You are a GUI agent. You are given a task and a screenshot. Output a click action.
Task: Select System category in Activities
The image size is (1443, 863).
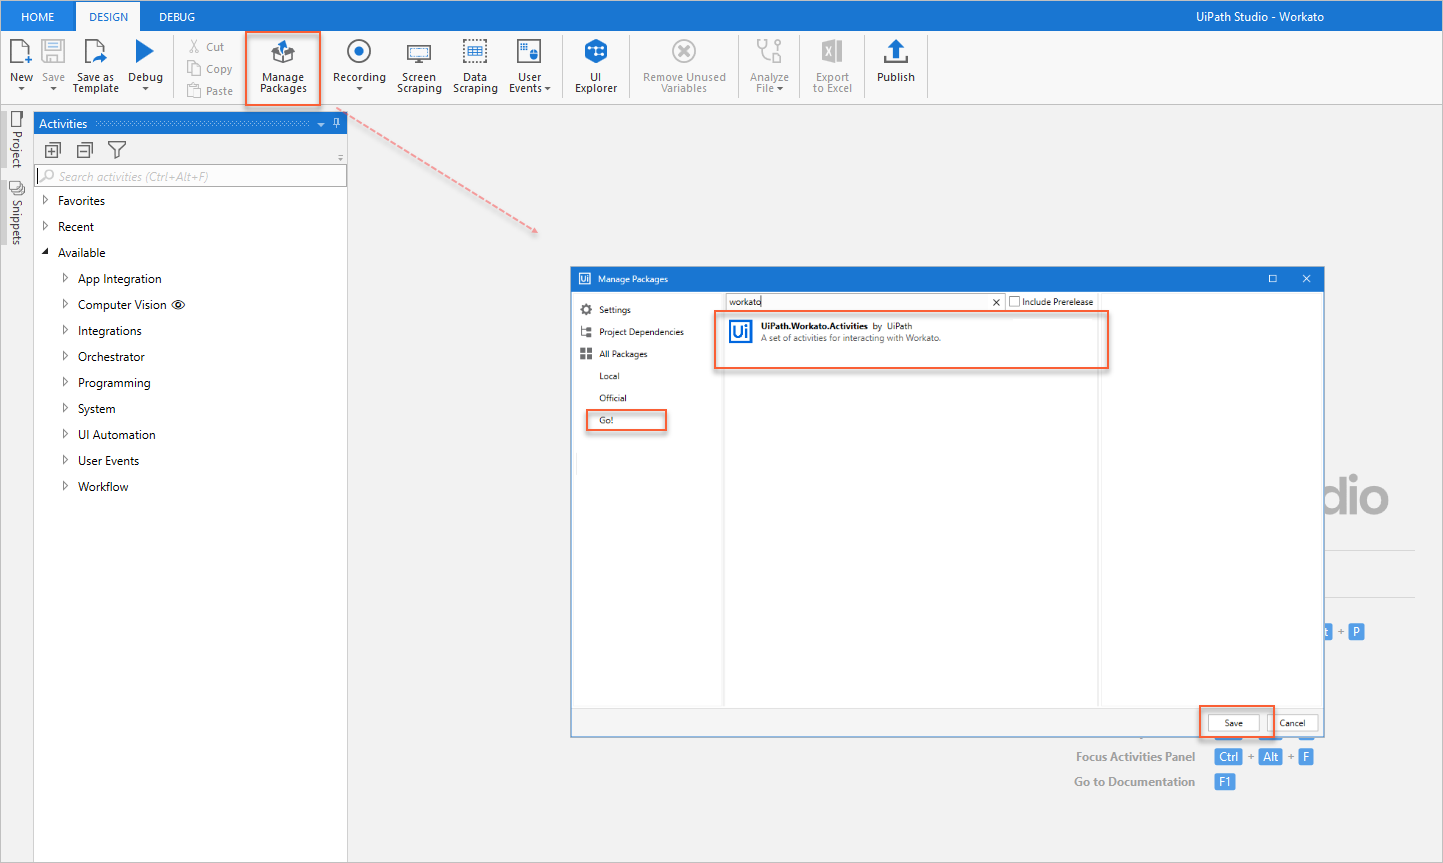[x=96, y=409]
